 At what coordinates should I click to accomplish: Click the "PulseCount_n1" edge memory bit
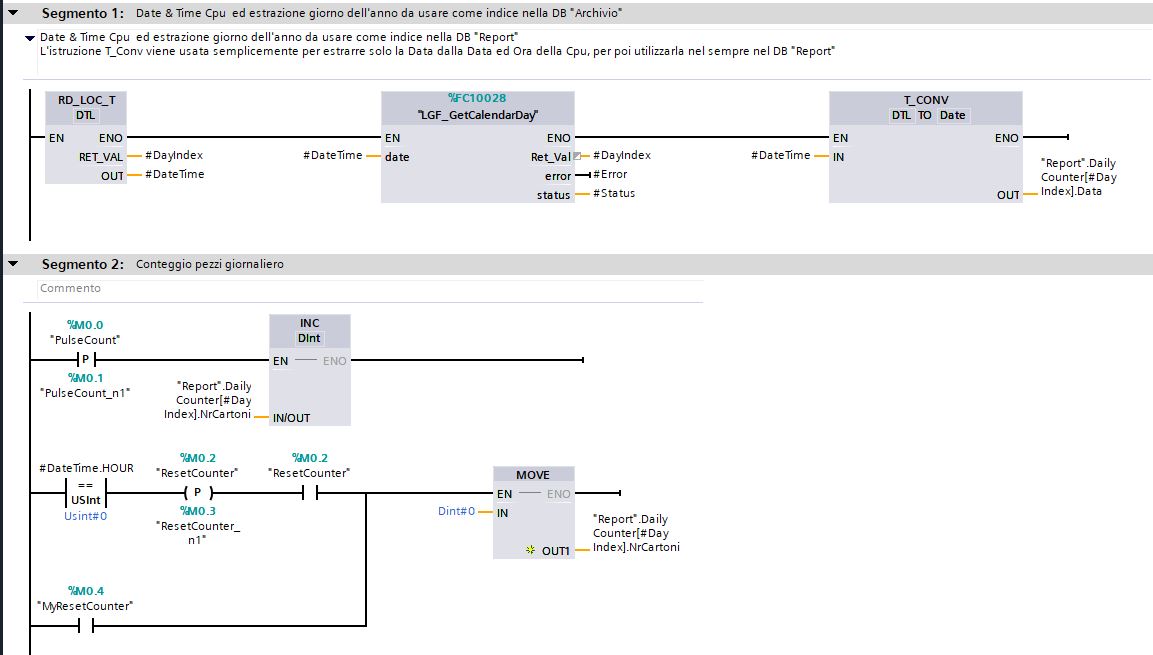[85, 393]
